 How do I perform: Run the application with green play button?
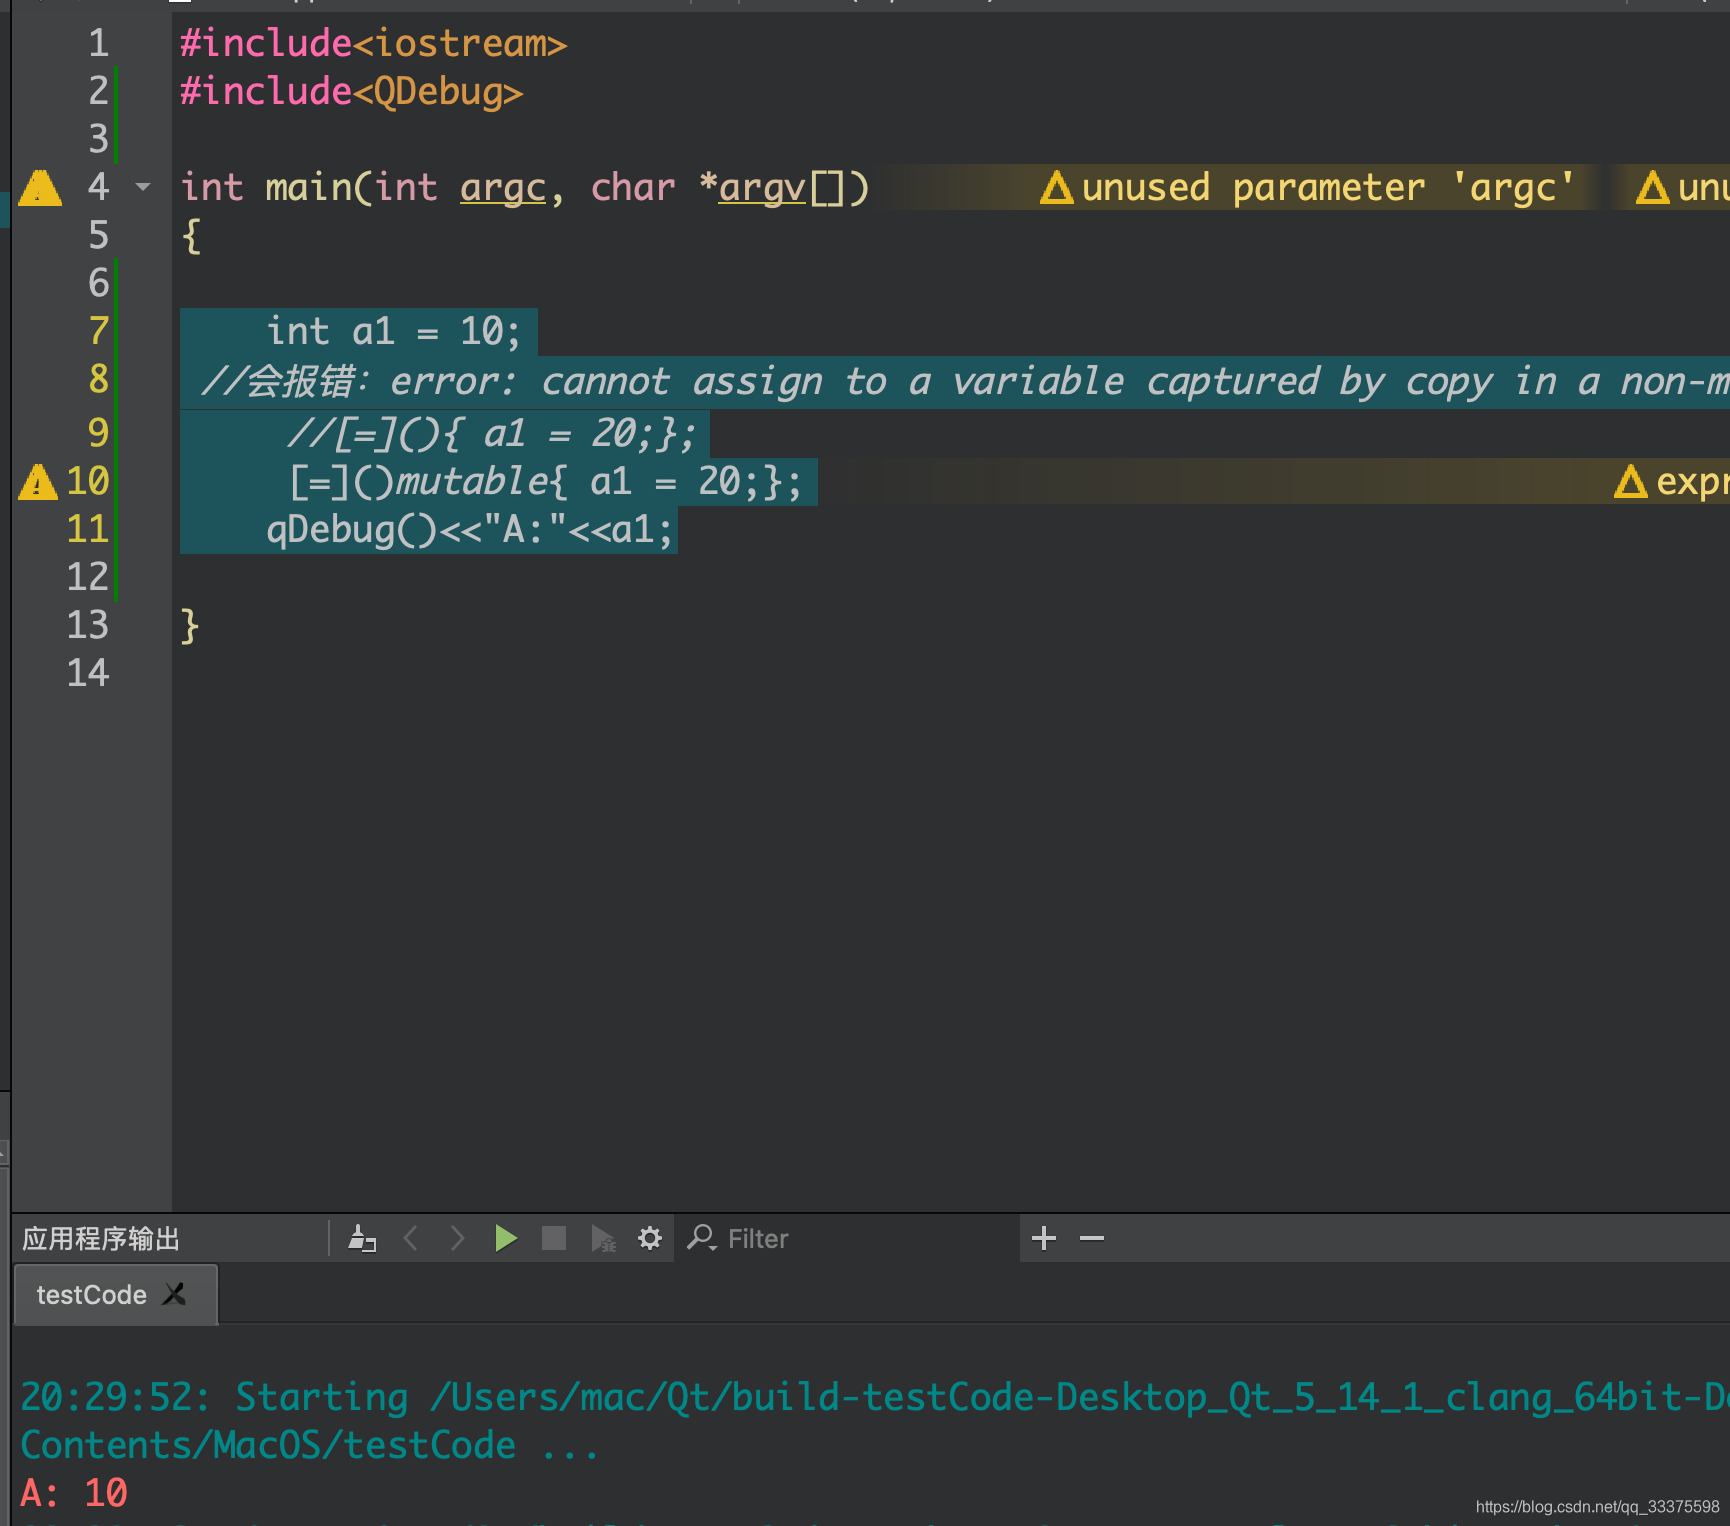click(x=506, y=1239)
